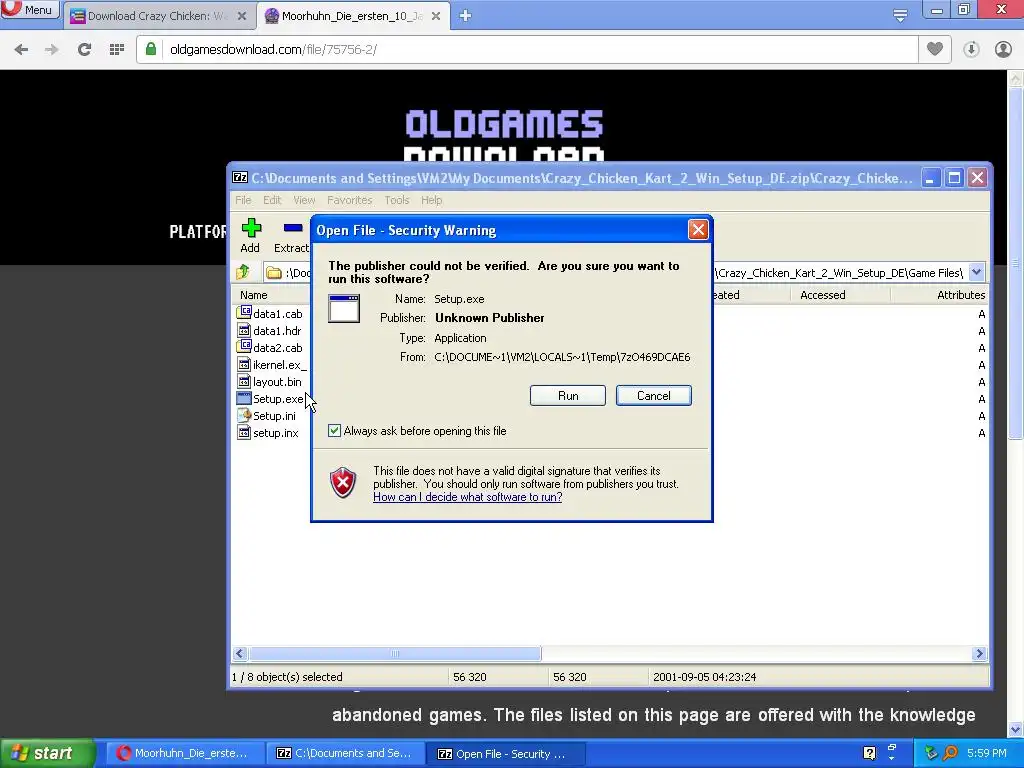Click the 5:59 PM system clock
1024x768 pixels.
[987, 753]
